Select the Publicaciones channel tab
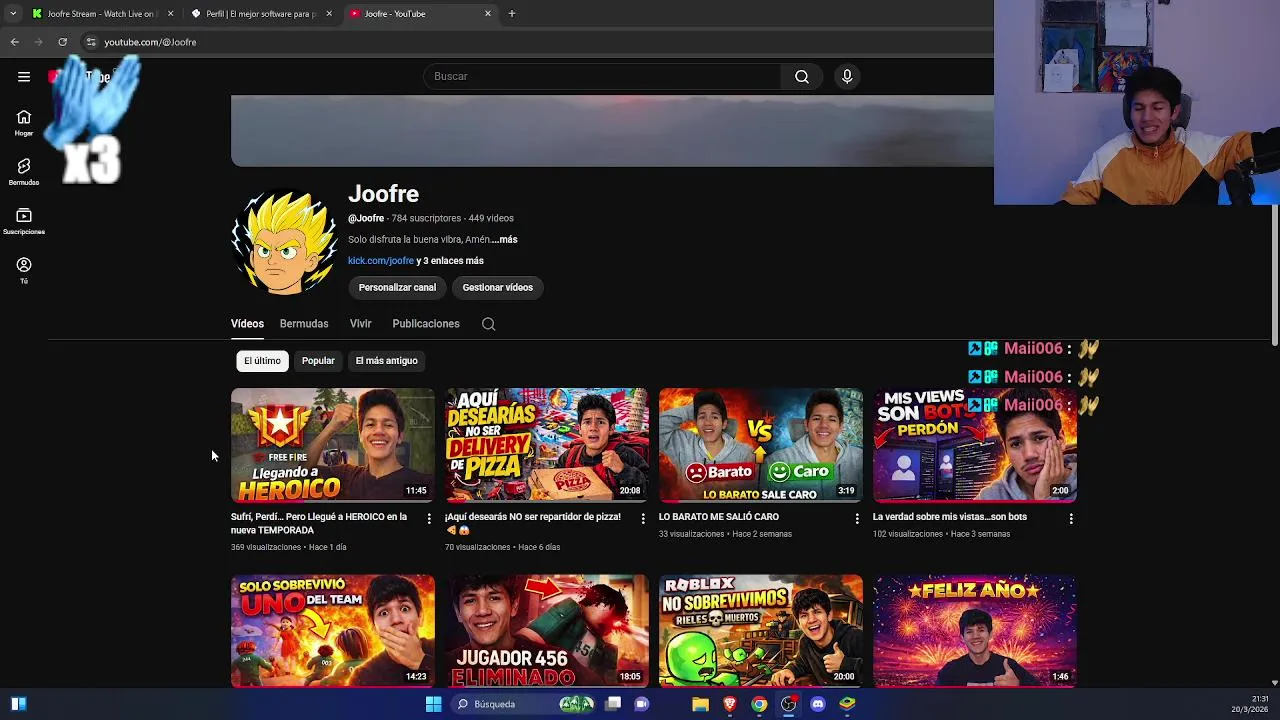Image resolution: width=1280 pixels, height=720 pixels. coord(426,324)
